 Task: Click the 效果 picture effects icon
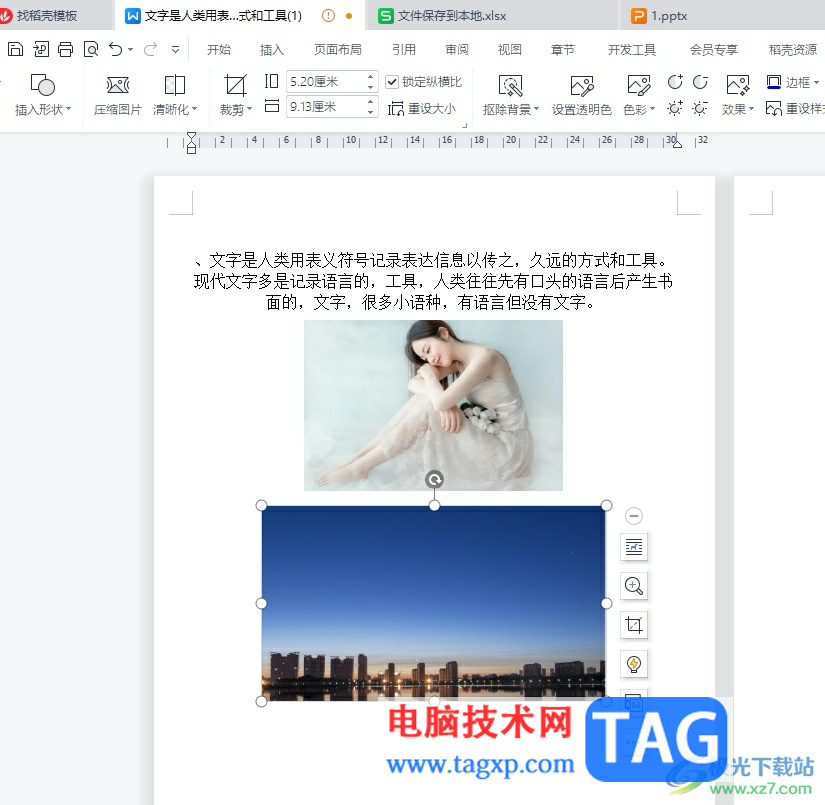738,85
